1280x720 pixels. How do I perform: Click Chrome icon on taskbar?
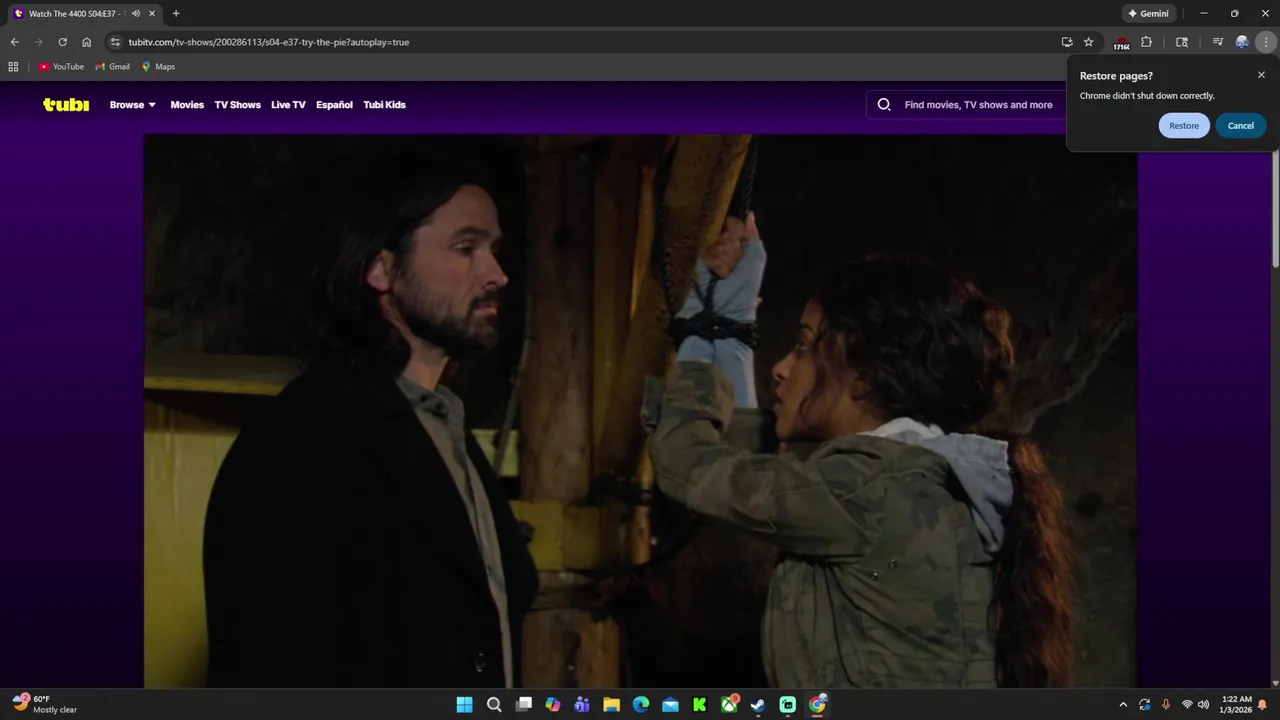(818, 705)
